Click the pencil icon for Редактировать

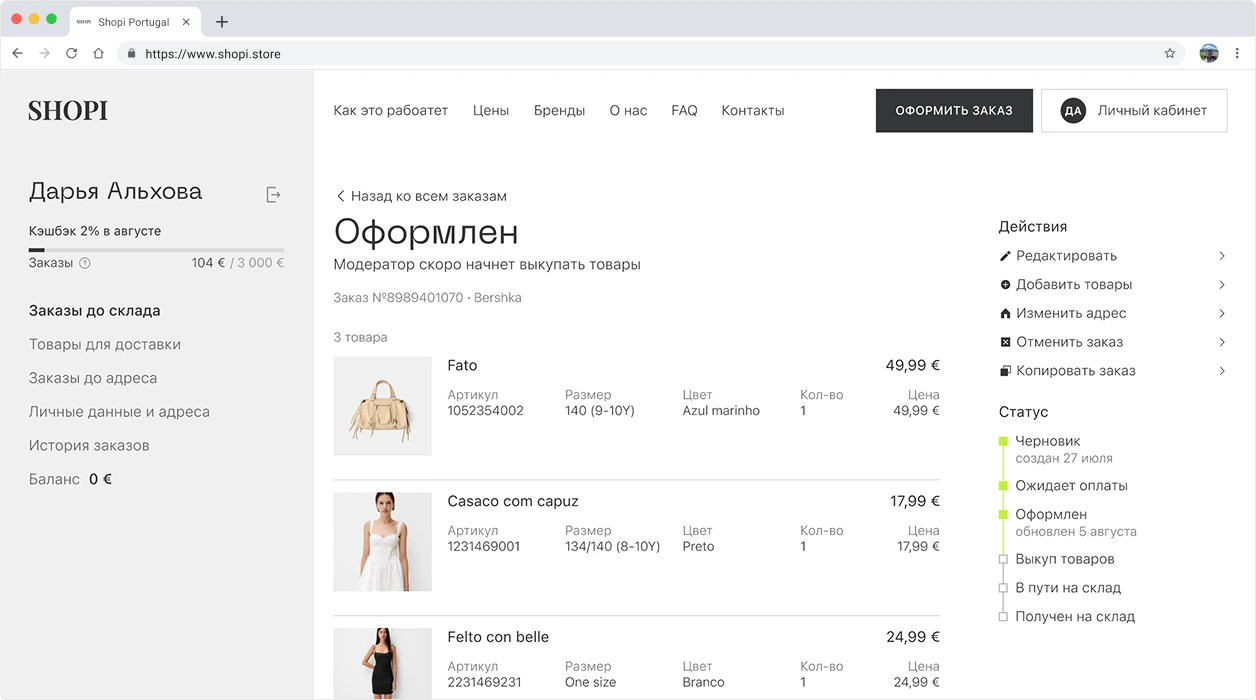[1005, 256]
